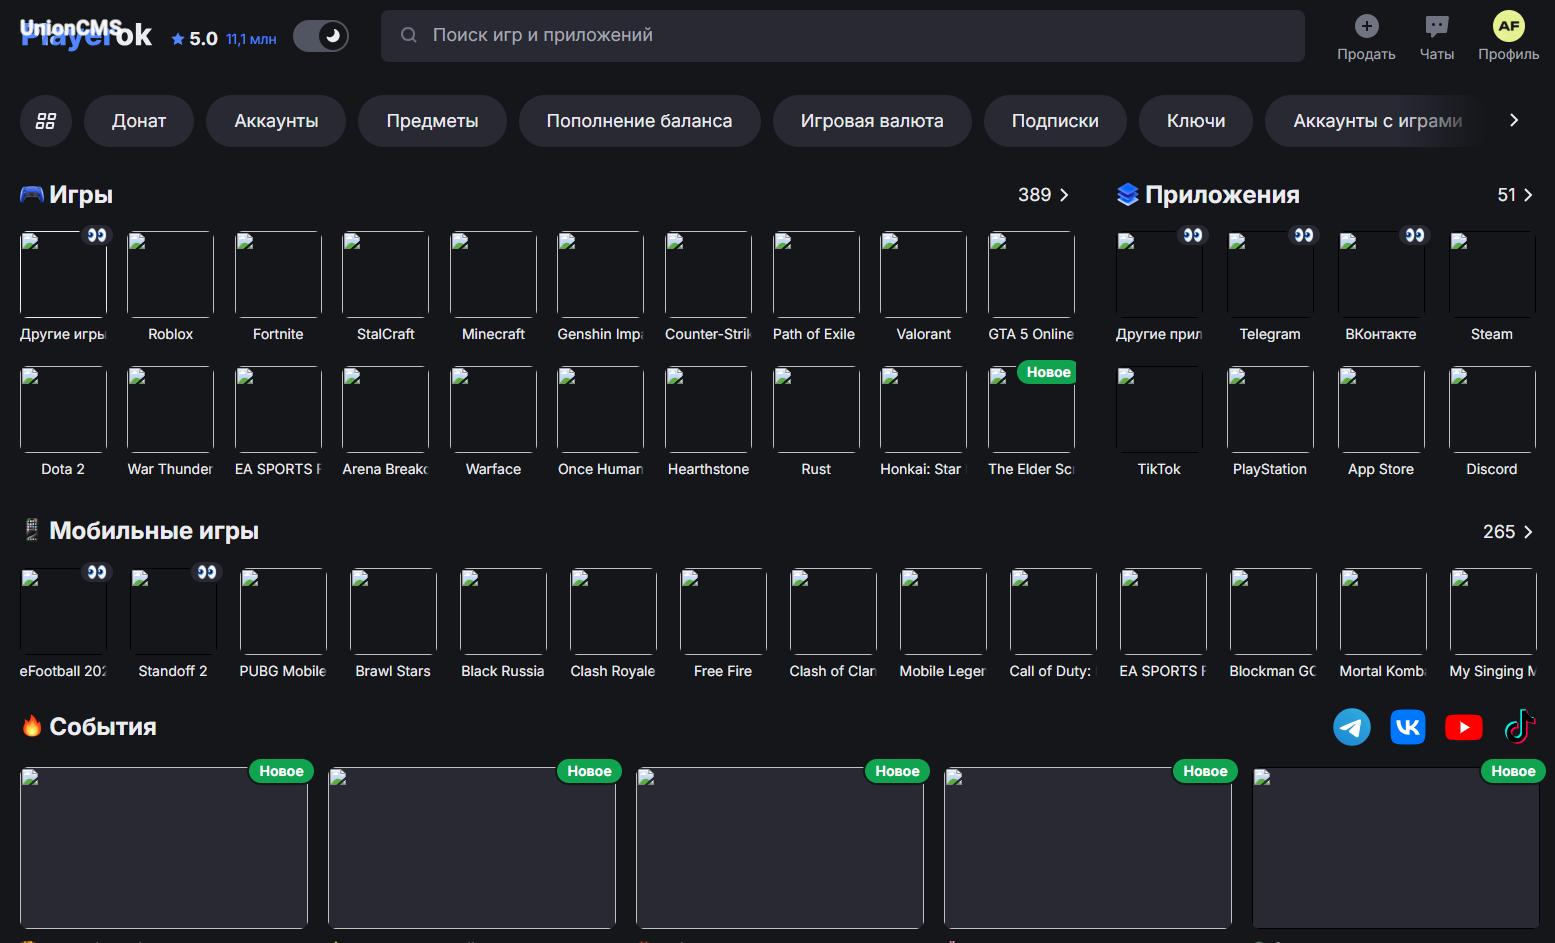Open the App Store tile
The image size is (1555, 943).
coord(1381,423)
